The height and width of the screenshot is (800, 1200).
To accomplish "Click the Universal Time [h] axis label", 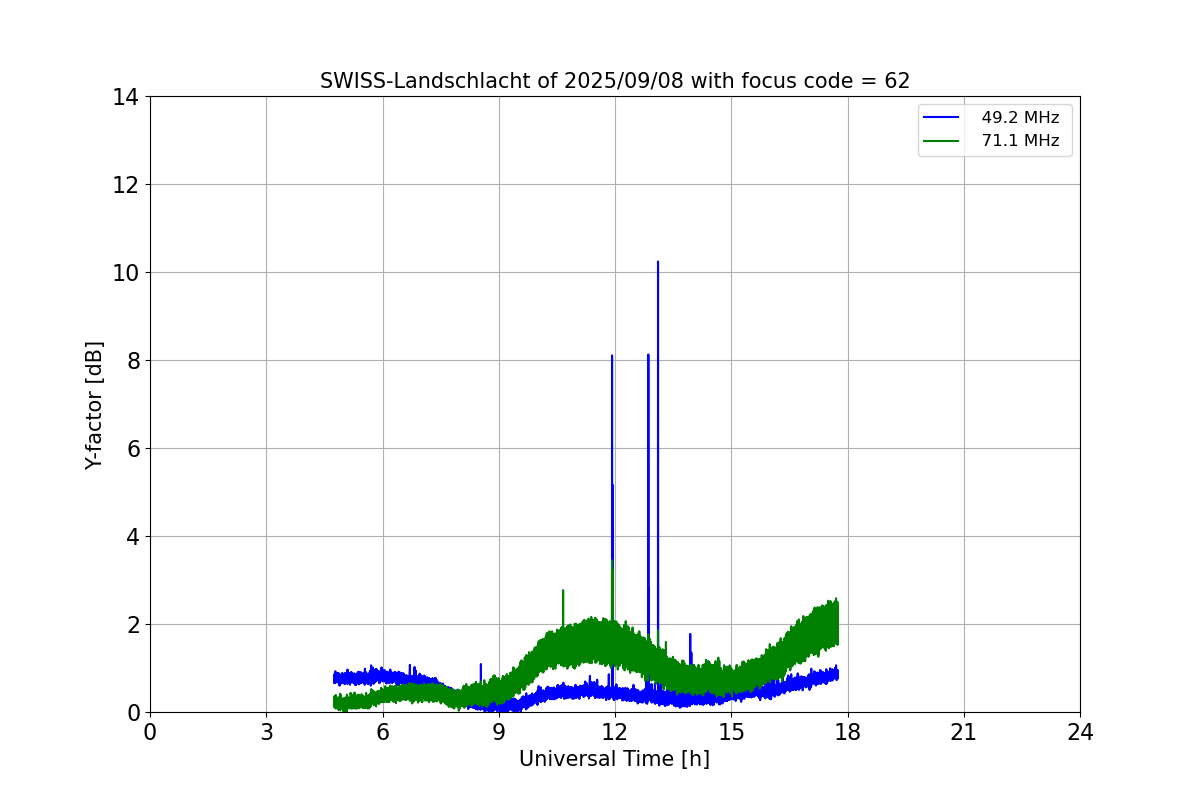I will [x=614, y=759].
